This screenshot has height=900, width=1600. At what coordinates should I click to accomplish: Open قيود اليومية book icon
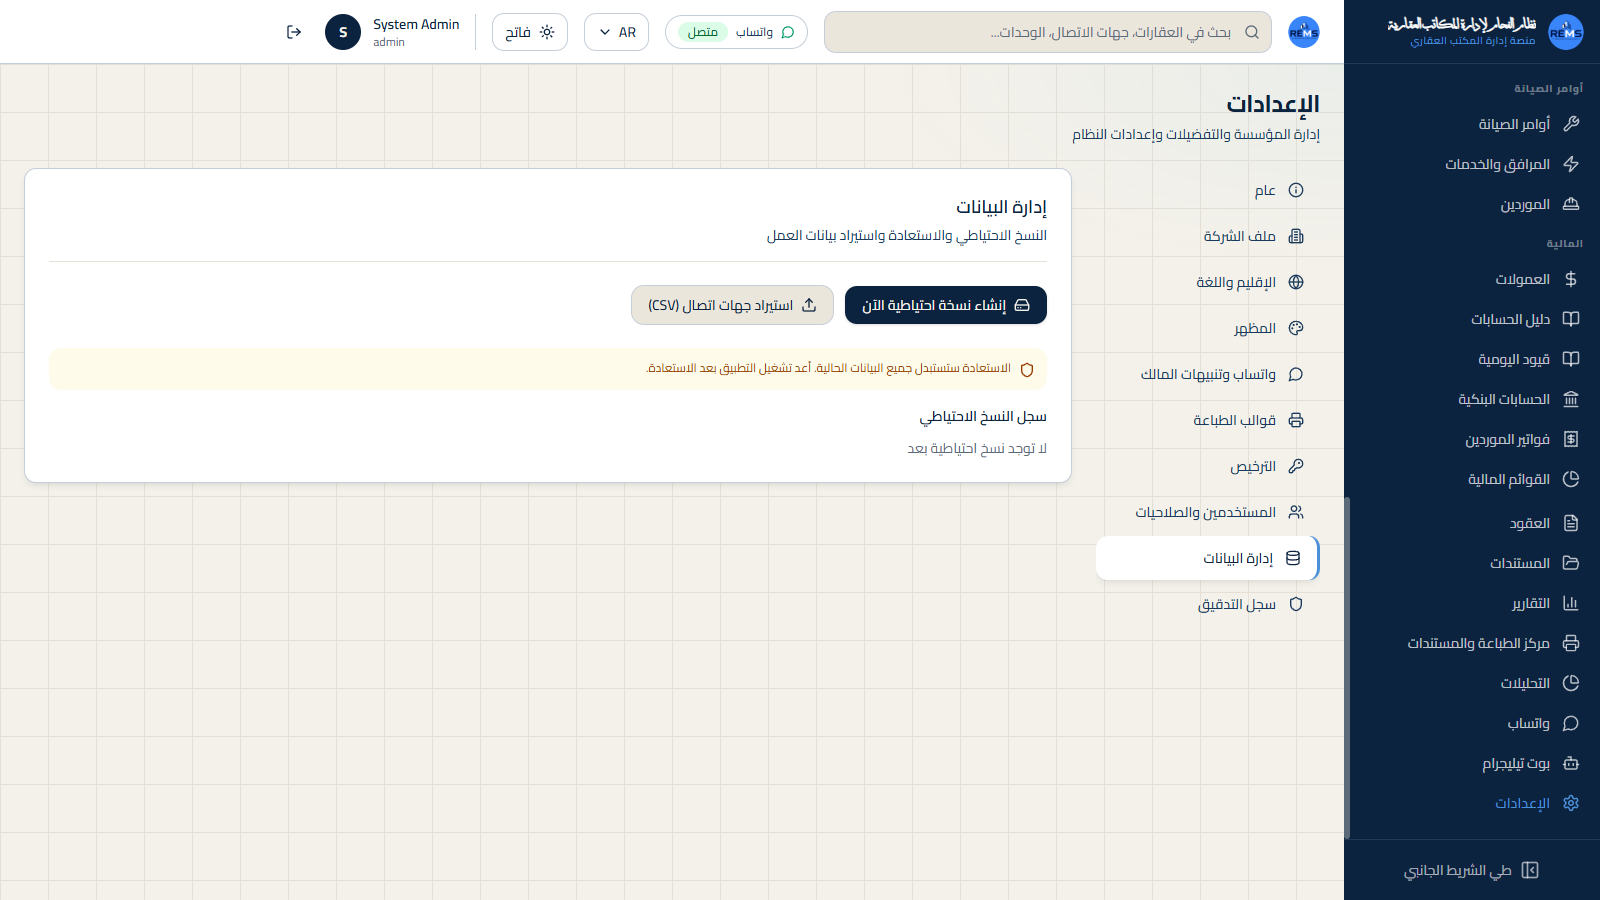coord(1571,359)
